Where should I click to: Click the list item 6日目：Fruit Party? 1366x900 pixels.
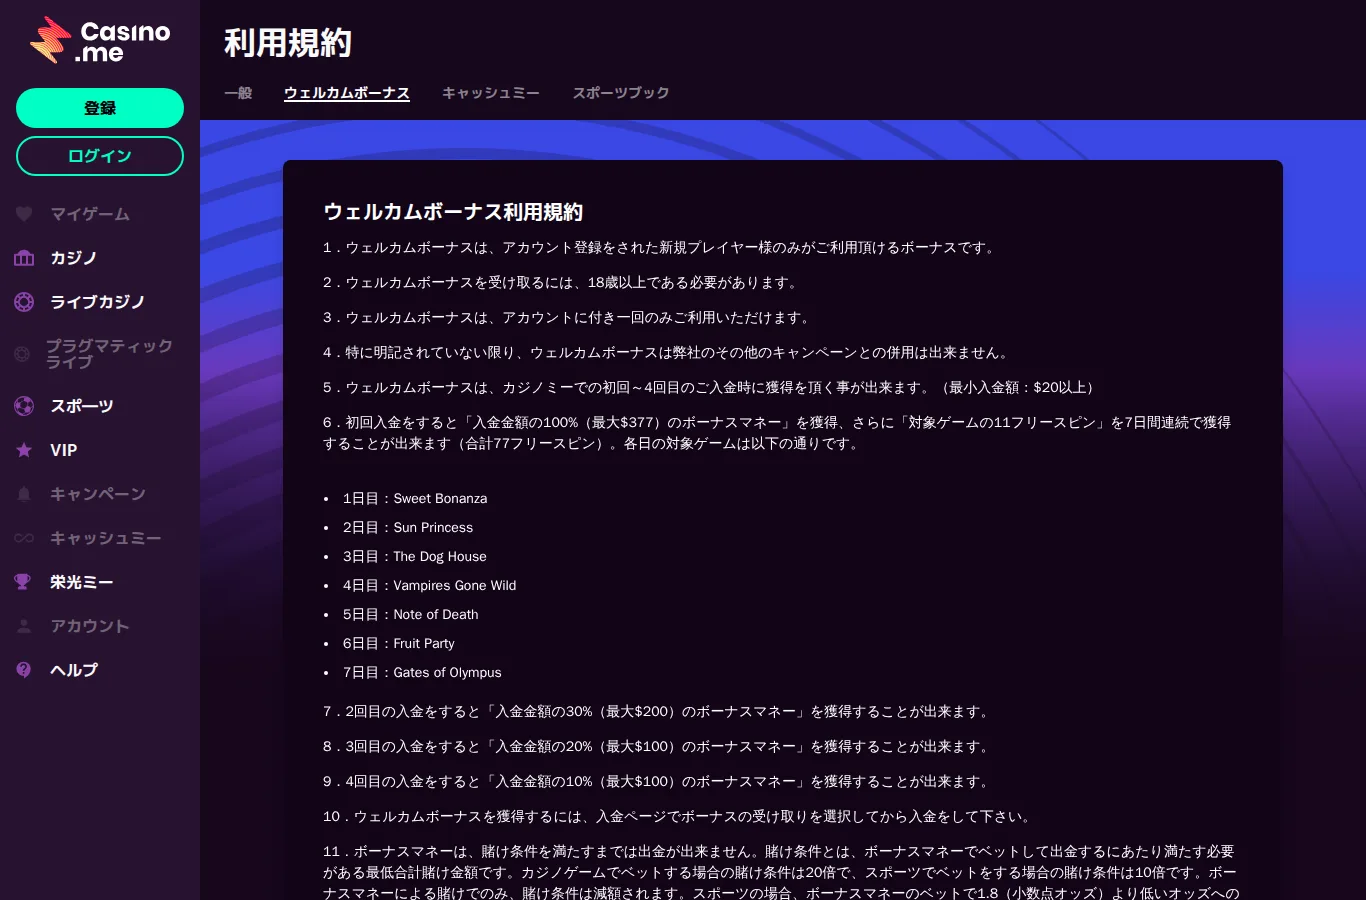click(399, 643)
